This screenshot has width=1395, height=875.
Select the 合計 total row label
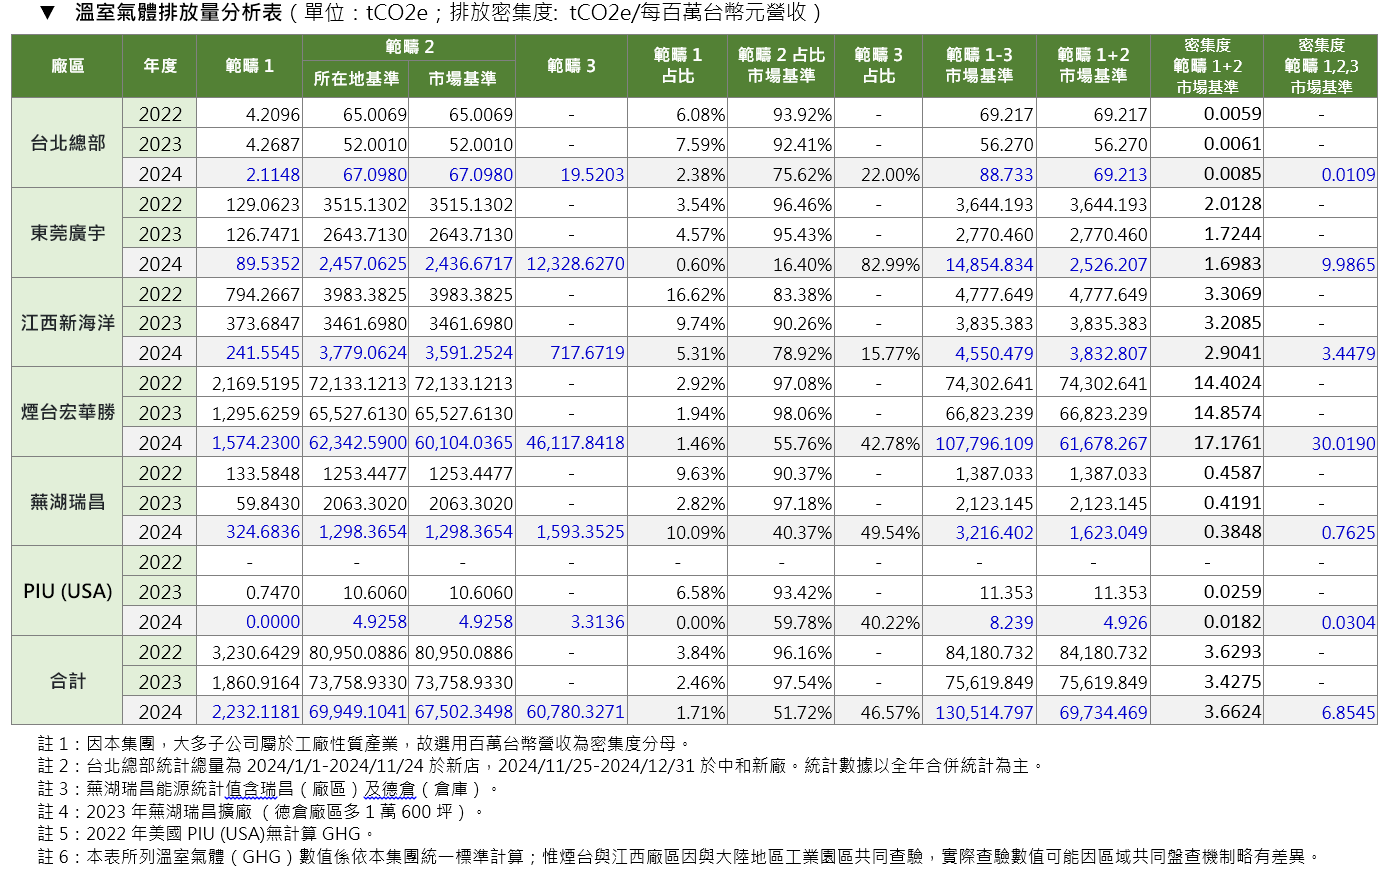click(67, 681)
